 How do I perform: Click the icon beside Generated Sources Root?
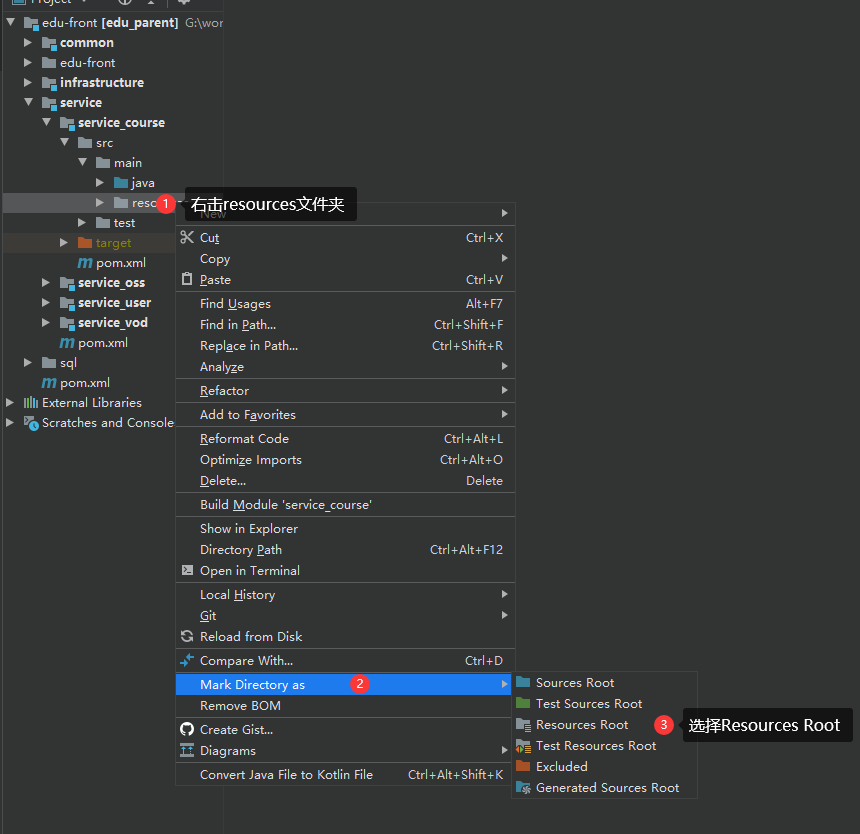click(x=525, y=787)
